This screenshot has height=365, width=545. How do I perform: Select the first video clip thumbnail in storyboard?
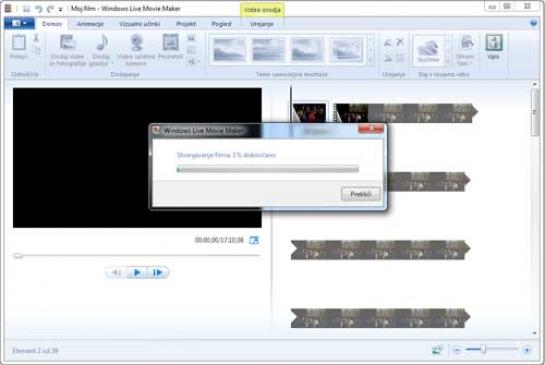coord(309,113)
